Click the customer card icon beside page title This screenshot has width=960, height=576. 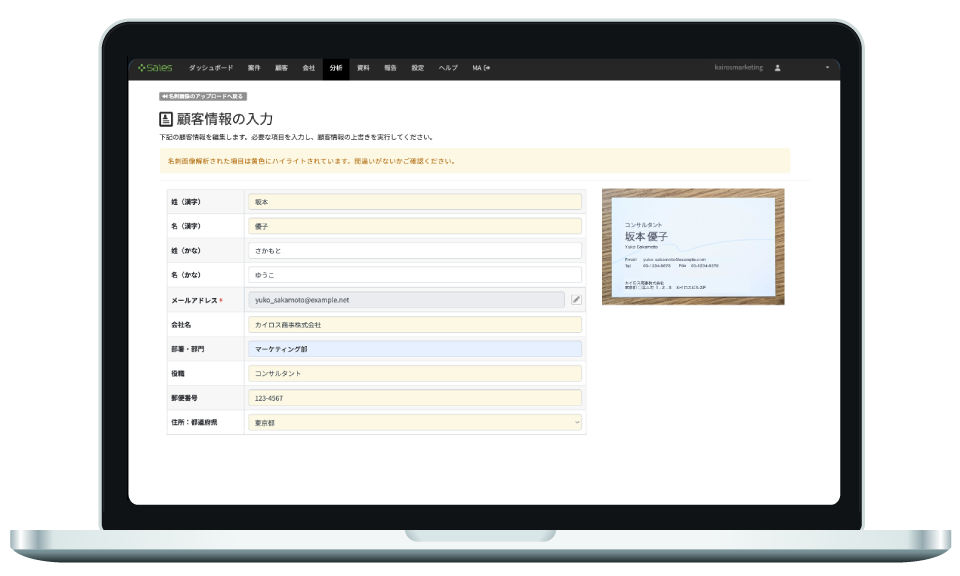(x=166, y=119)
